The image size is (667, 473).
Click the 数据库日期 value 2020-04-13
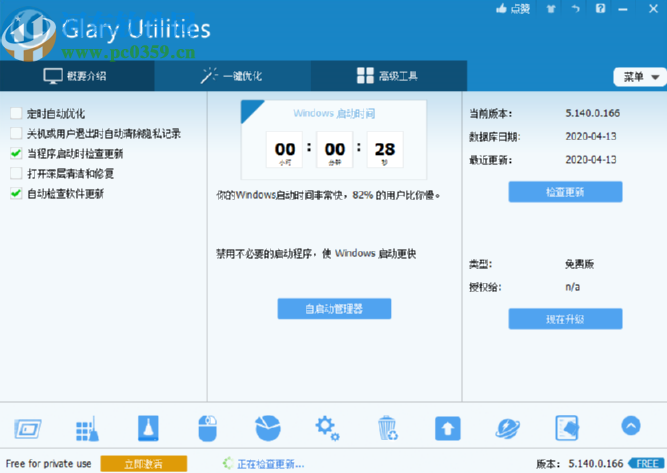(591, 136)
